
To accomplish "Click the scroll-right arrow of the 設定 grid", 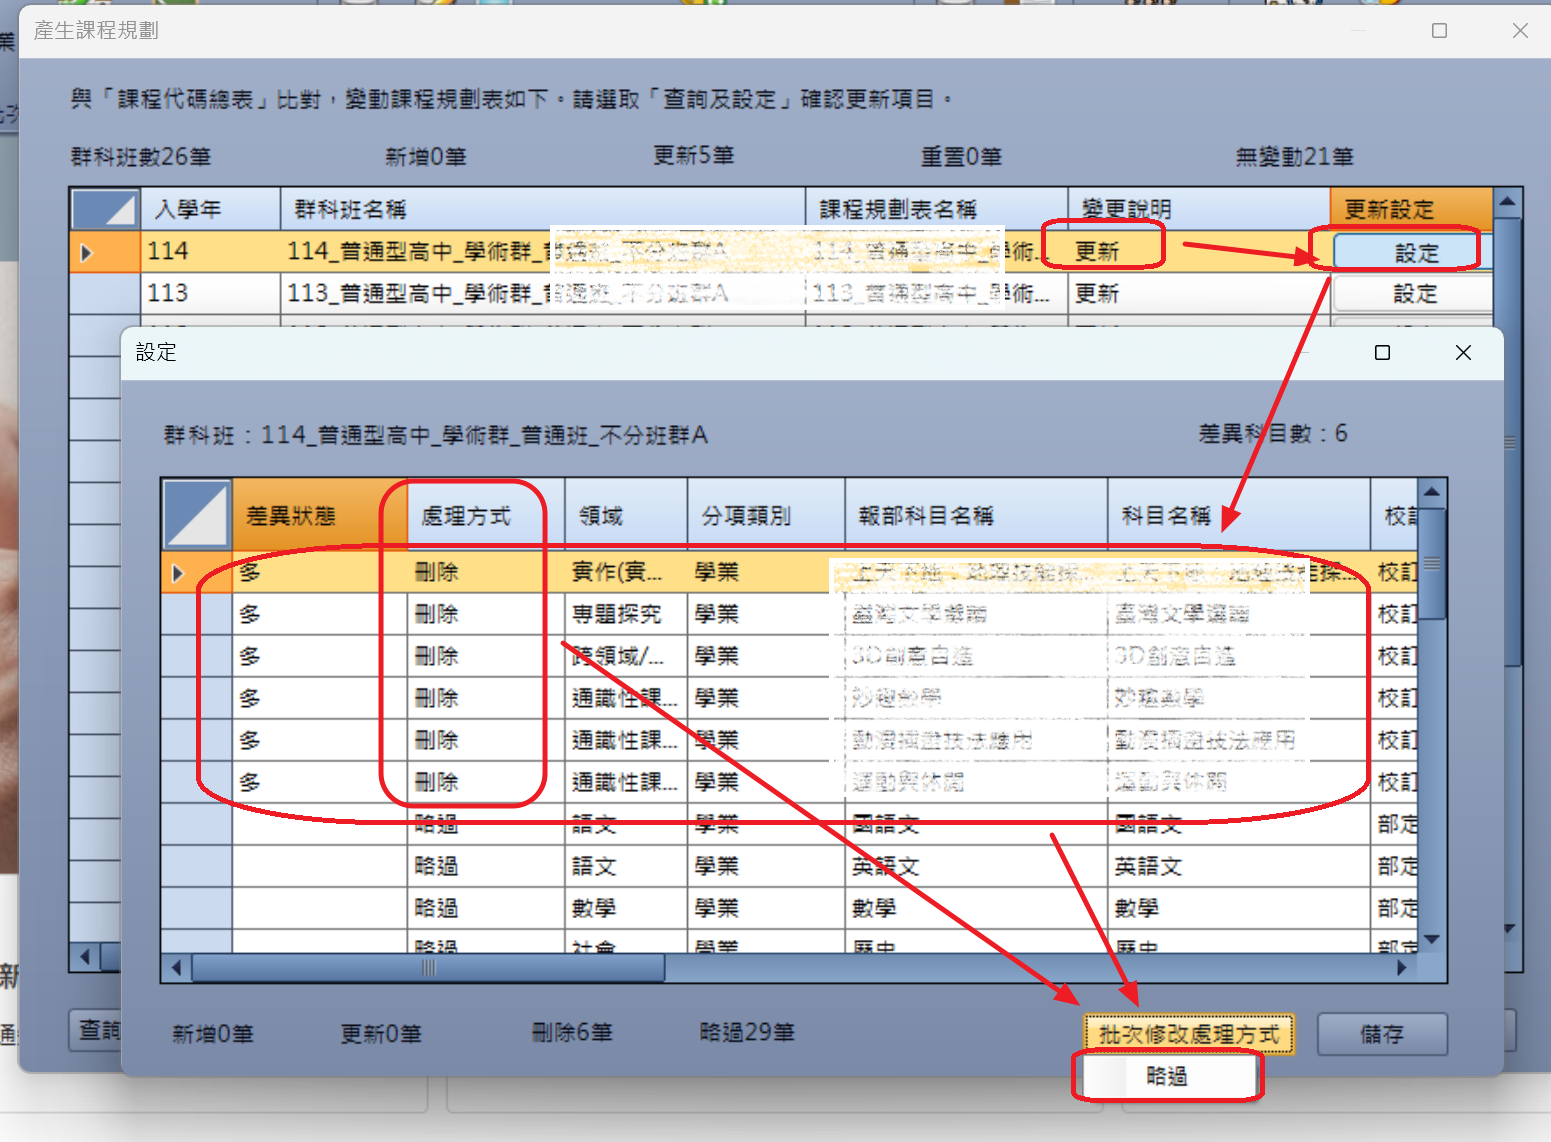I will pos(1402,968).
